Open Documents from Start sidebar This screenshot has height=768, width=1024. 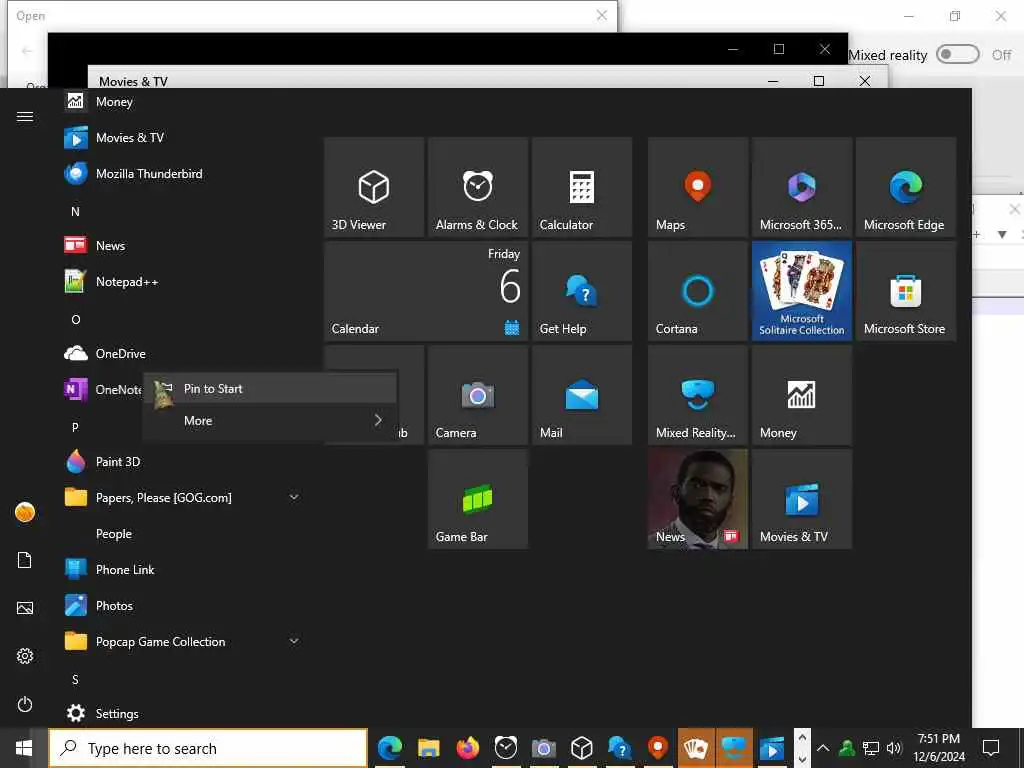pyautogui.click(x=25, y=560)
